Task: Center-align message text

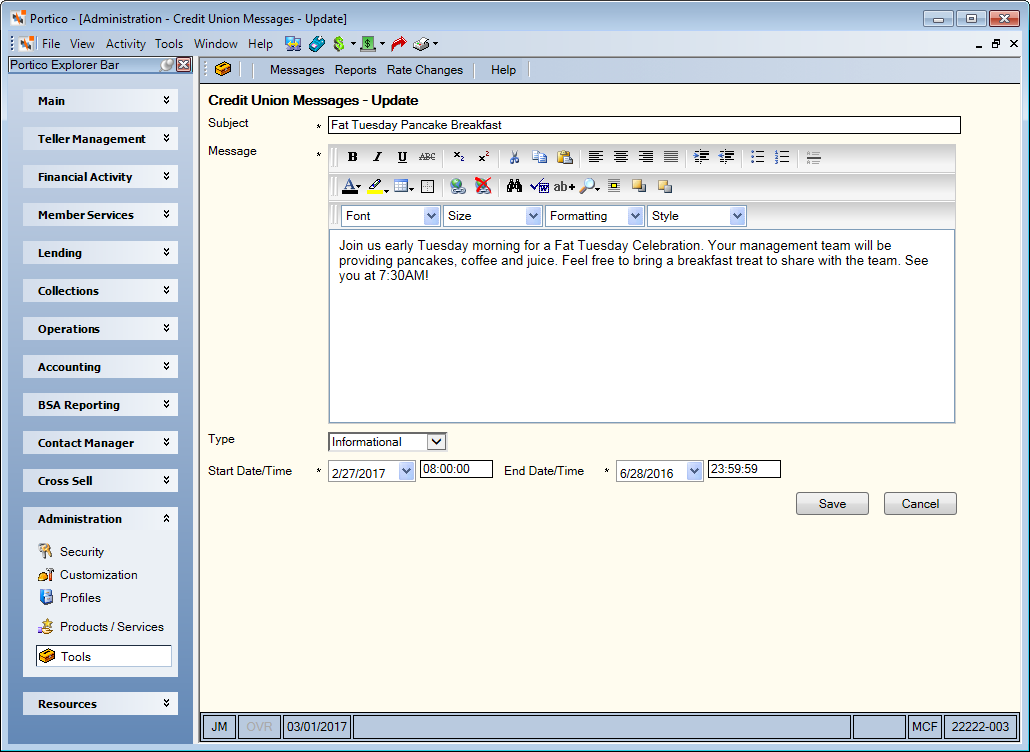Action: pos(621,157)
